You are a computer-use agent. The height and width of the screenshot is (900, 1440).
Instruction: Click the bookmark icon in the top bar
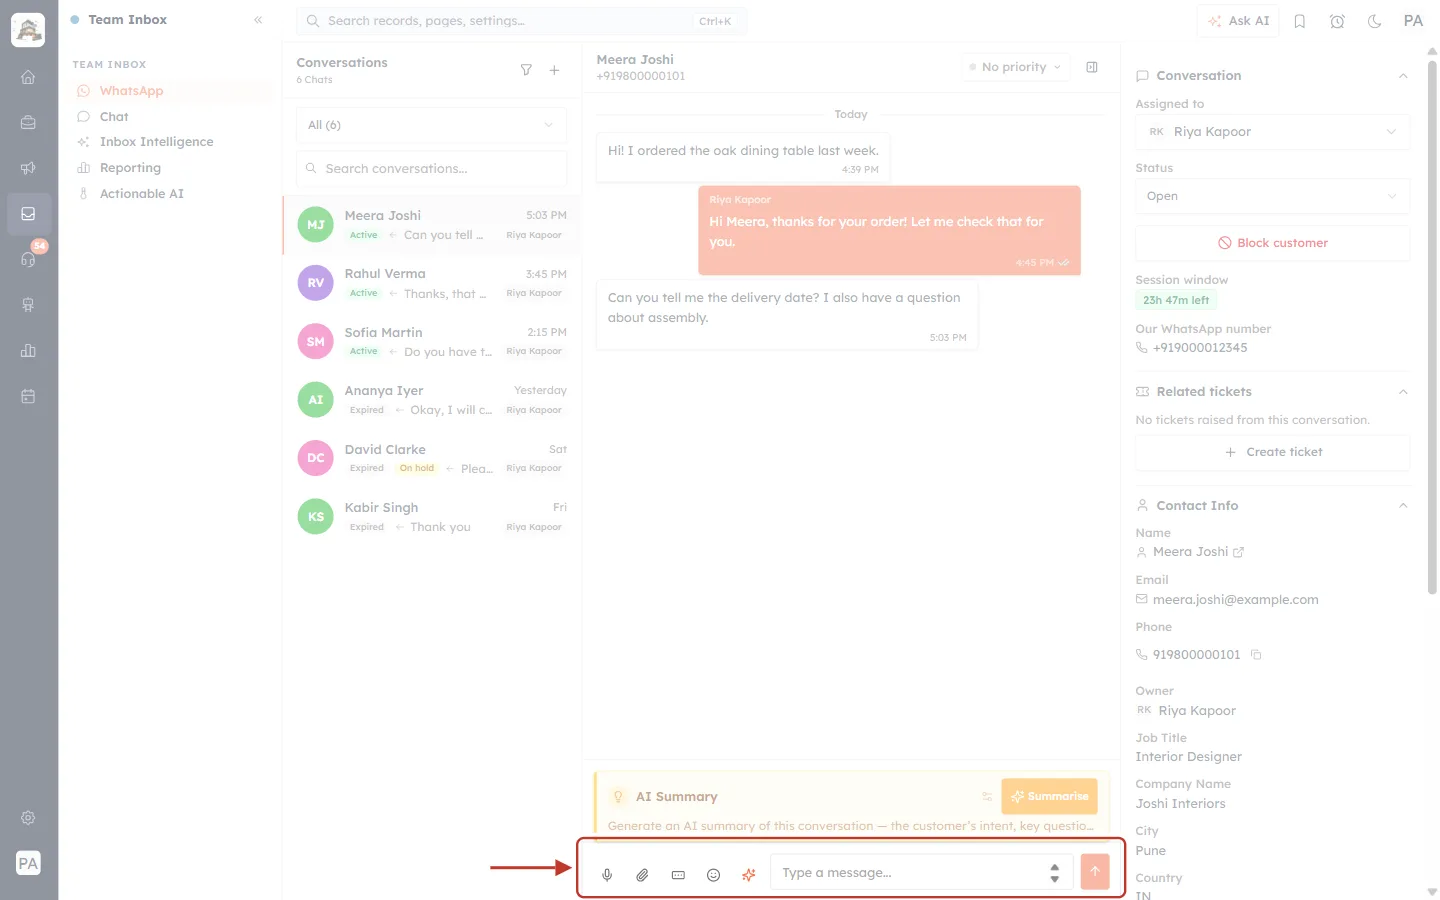tap(1300, 21)
